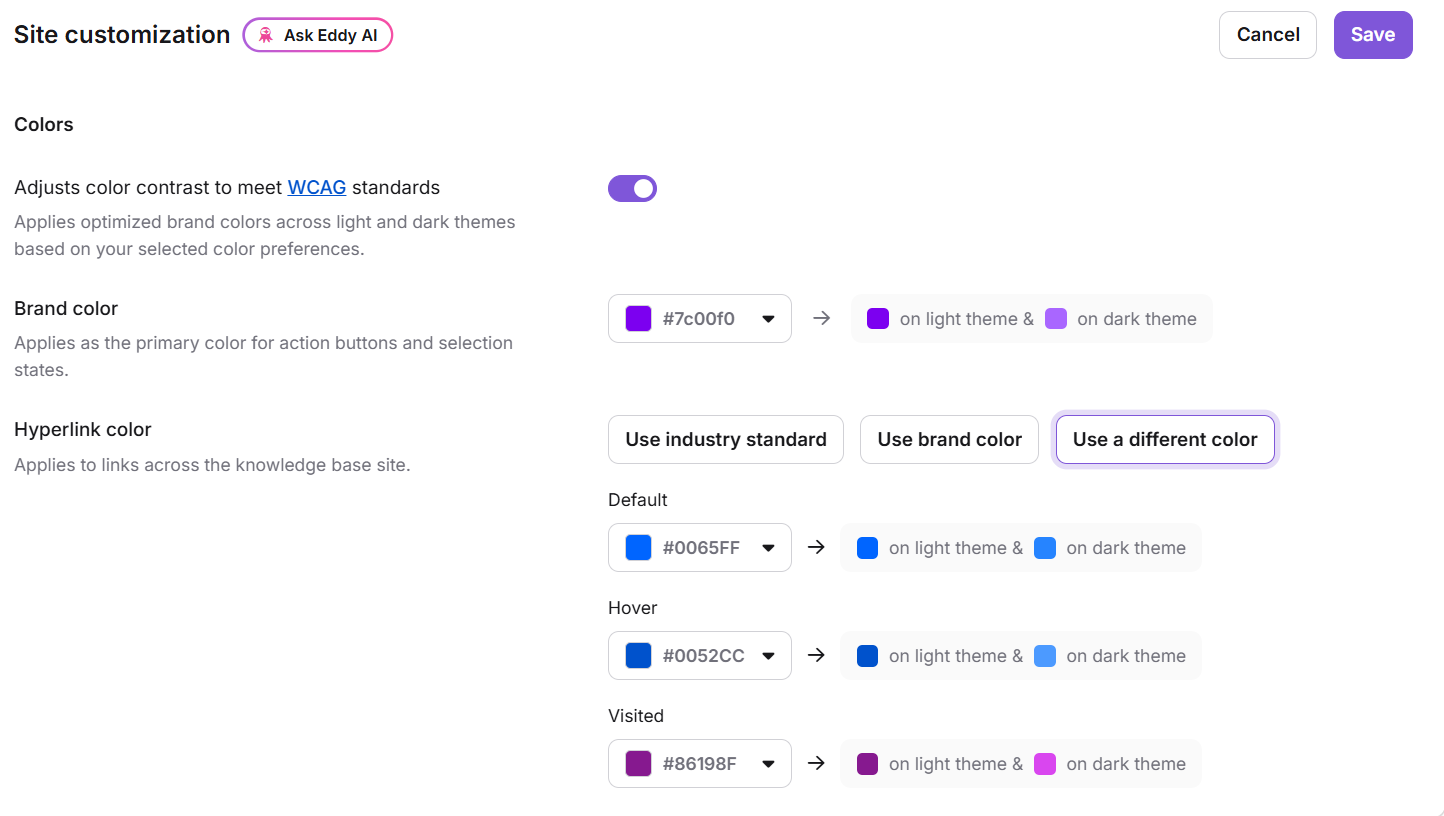Click the Brand color setting label

66,309
